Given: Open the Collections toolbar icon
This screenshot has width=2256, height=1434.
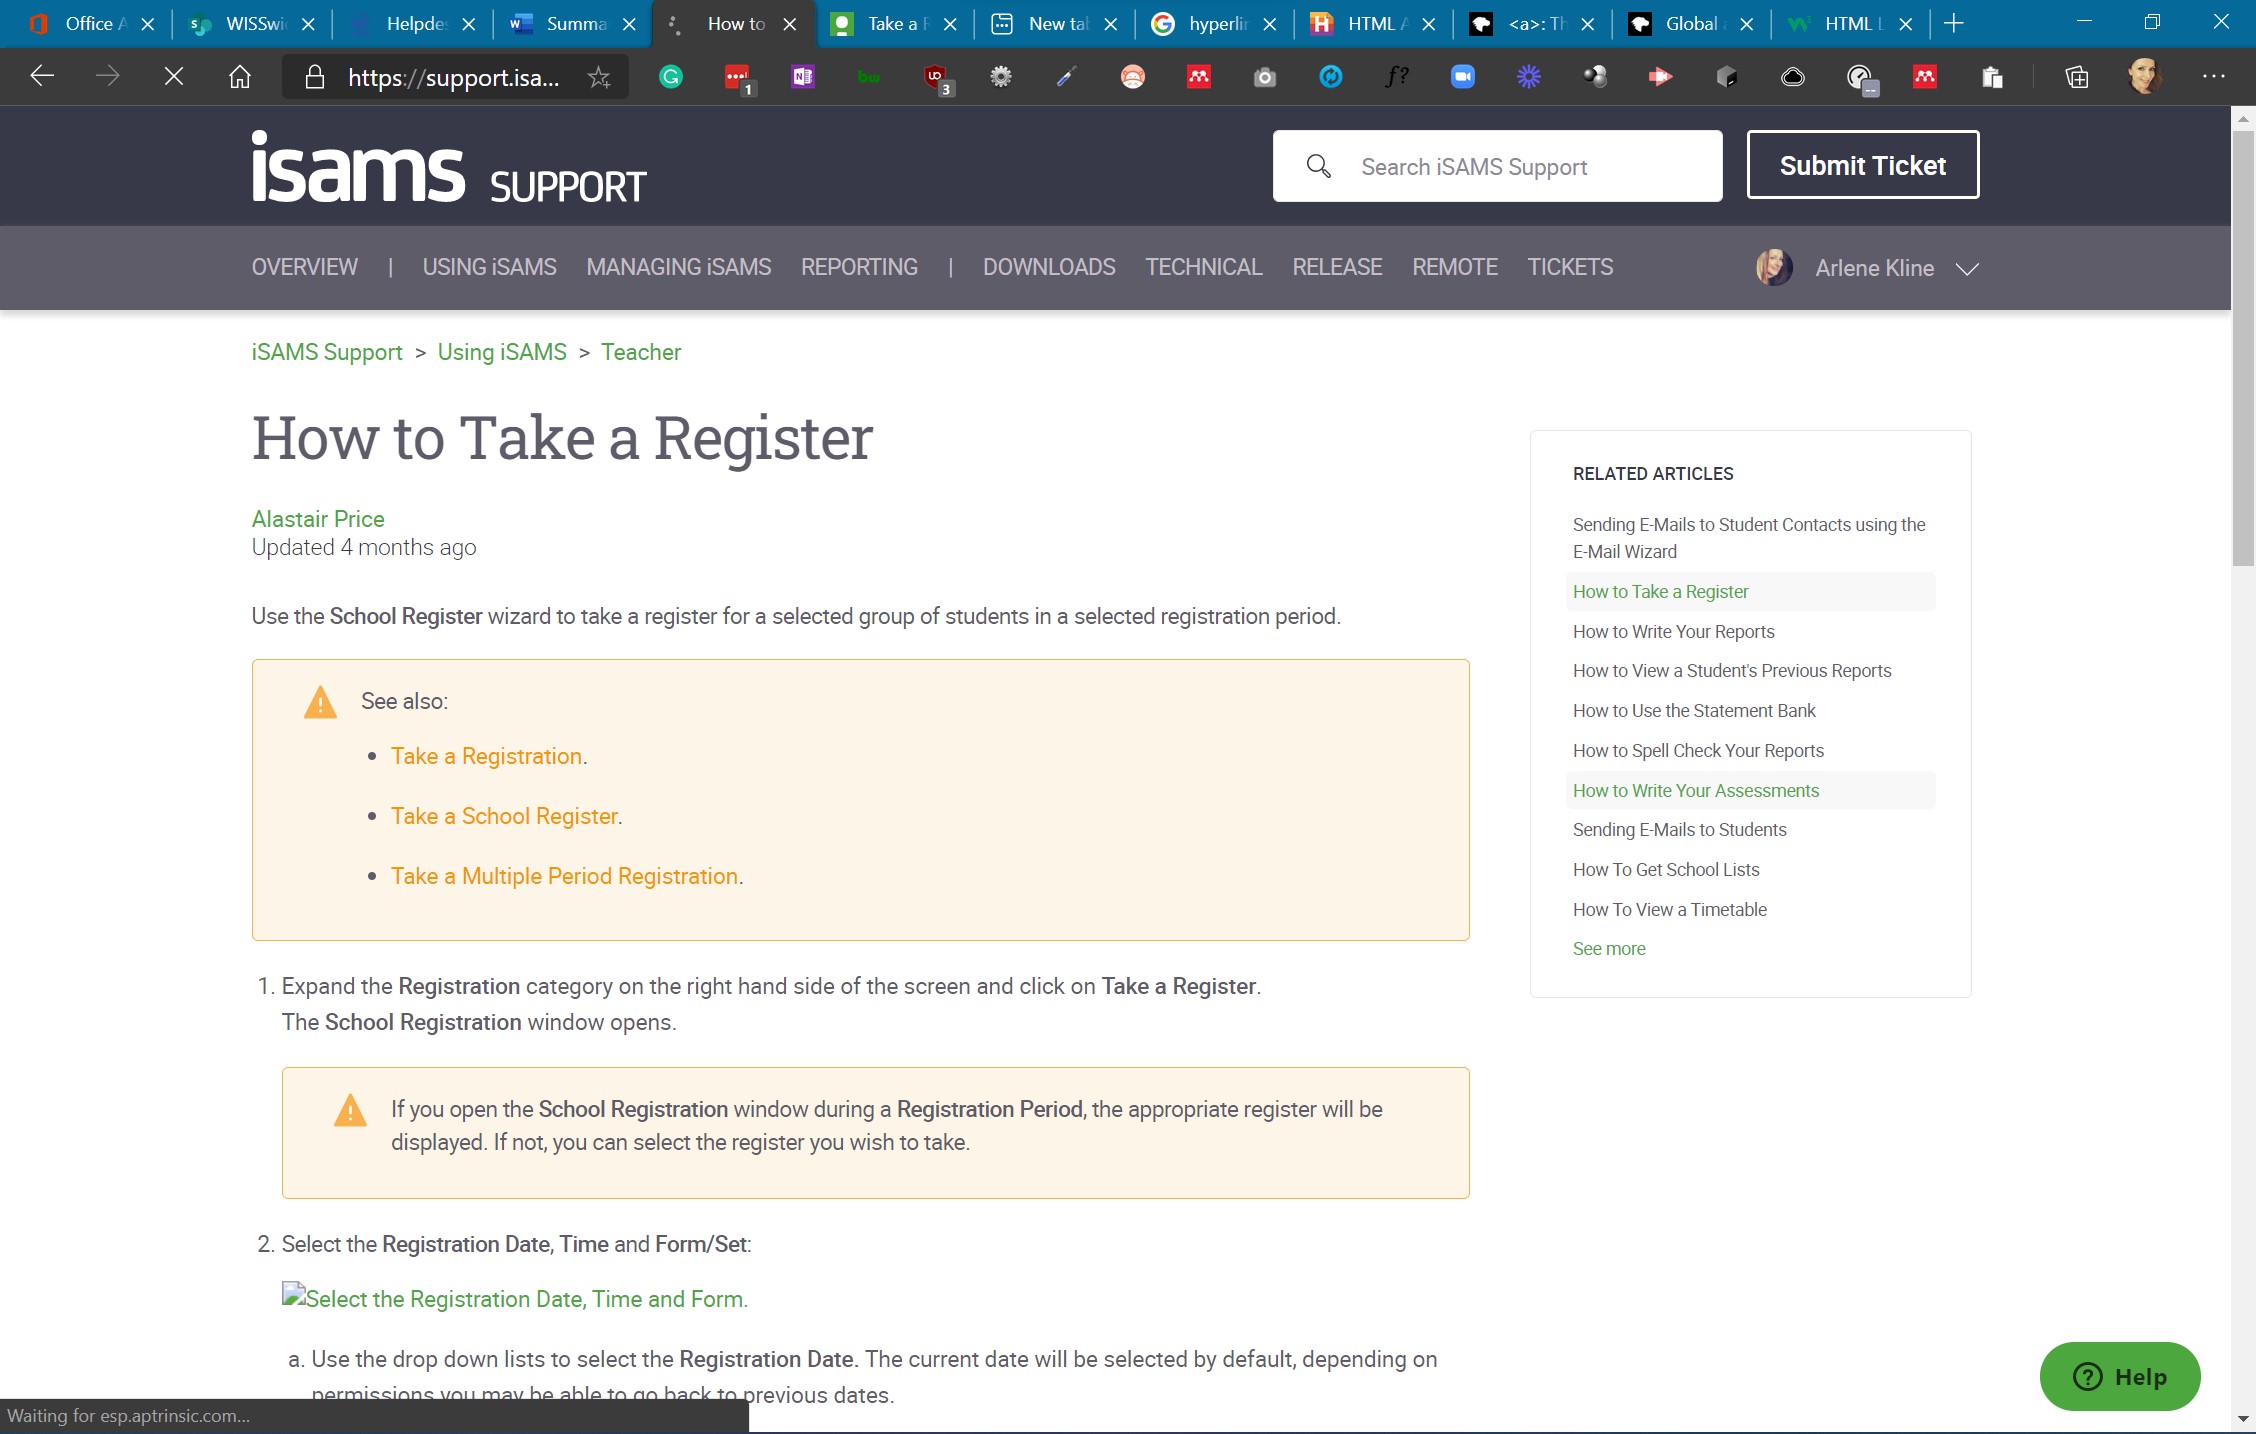Looking at the screenshot, I should (x=2077, y=77).
